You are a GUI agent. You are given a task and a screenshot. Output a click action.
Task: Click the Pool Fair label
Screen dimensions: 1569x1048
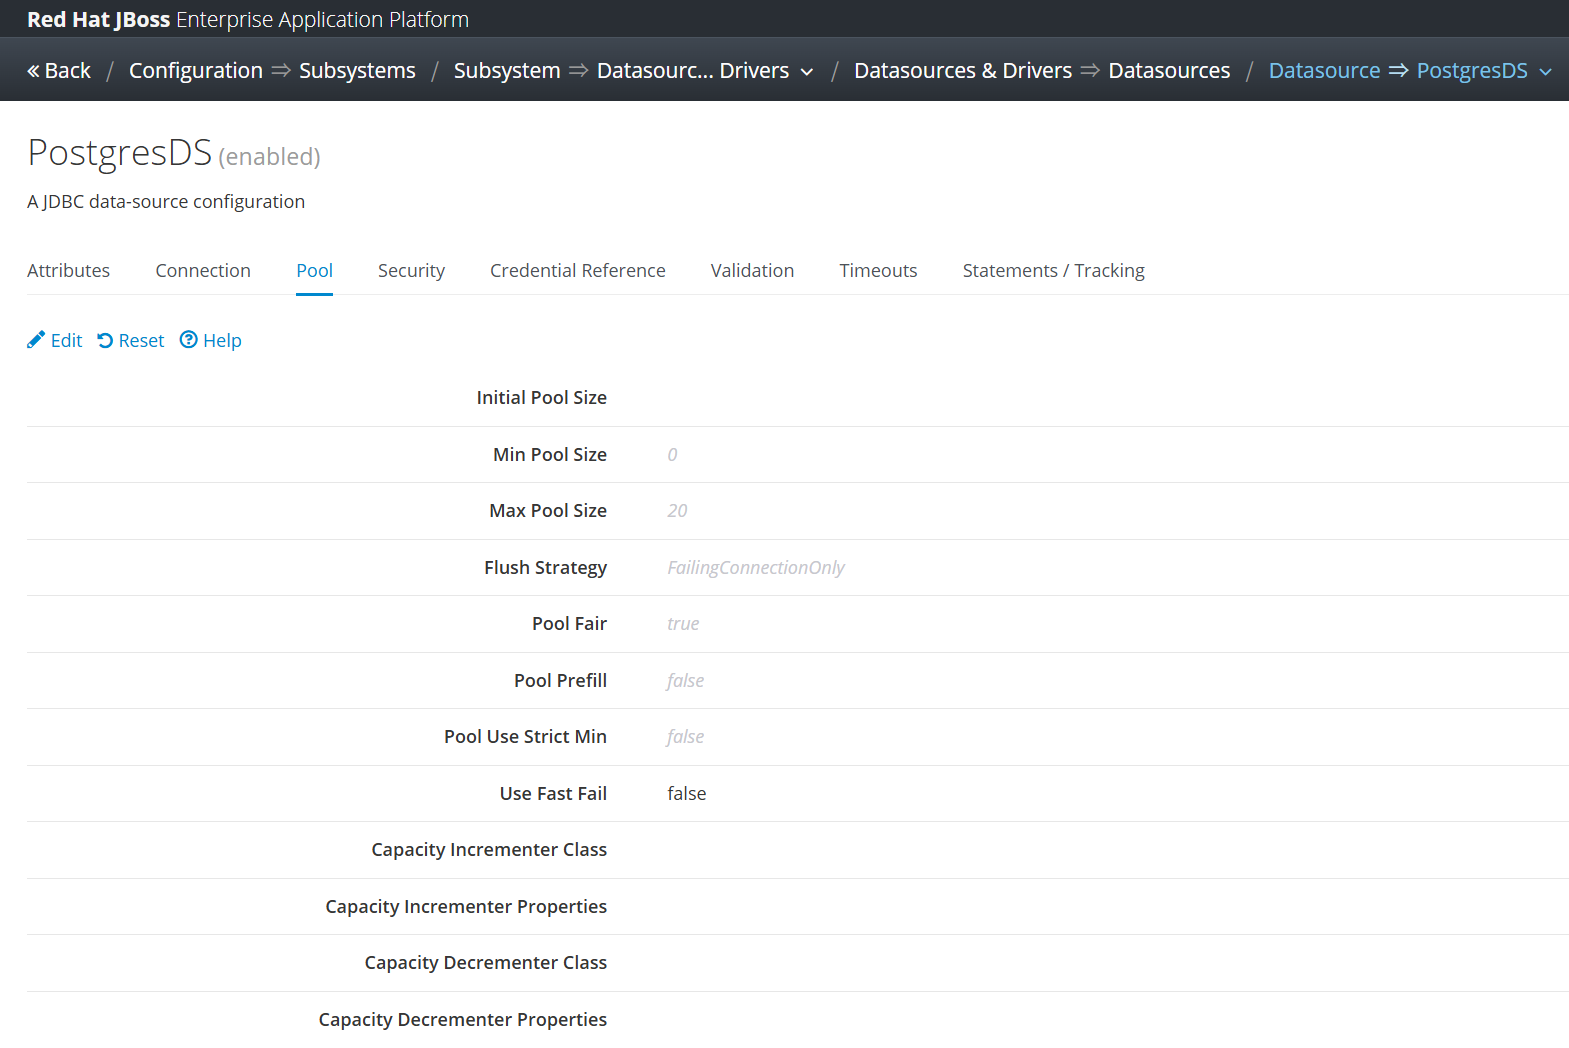point(570,624)
